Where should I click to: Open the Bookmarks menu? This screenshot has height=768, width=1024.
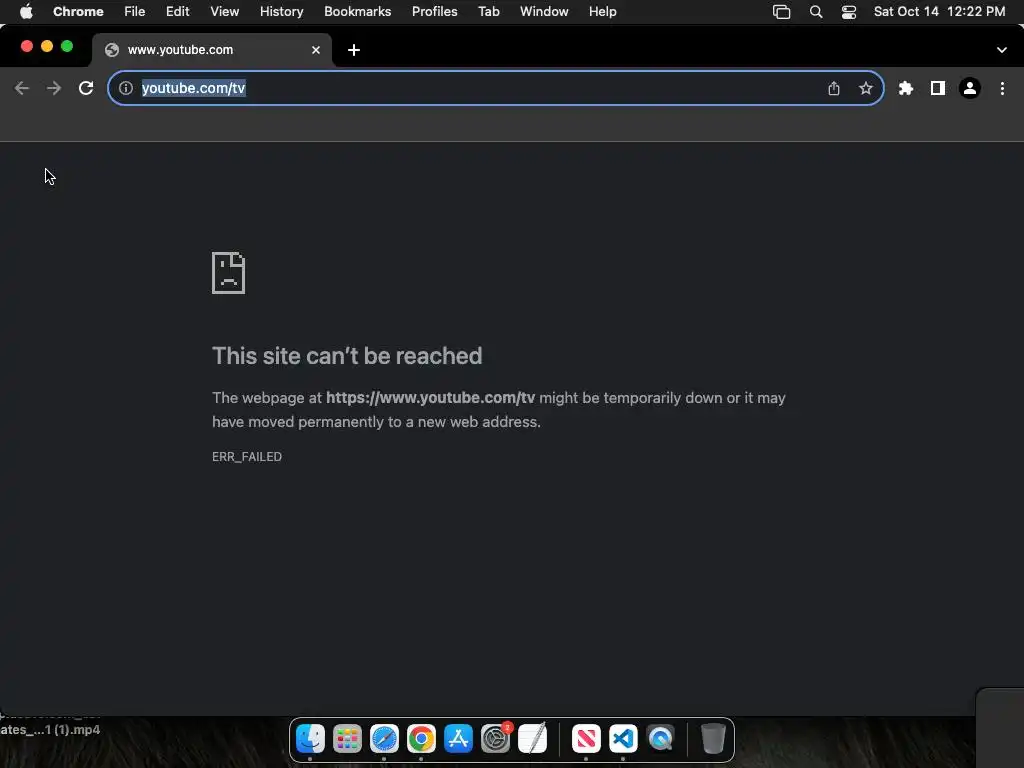pos(358,12)
